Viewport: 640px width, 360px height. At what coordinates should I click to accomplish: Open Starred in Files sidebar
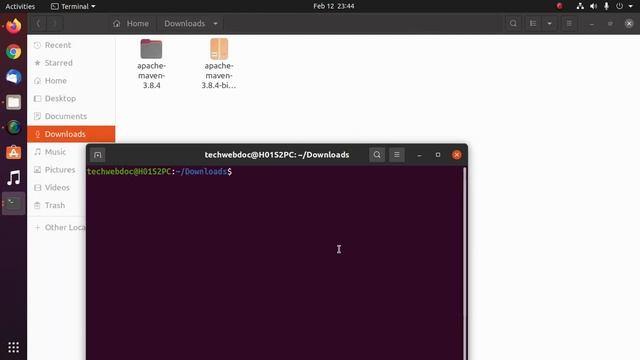pyautogui.click(x=71, y=63)
